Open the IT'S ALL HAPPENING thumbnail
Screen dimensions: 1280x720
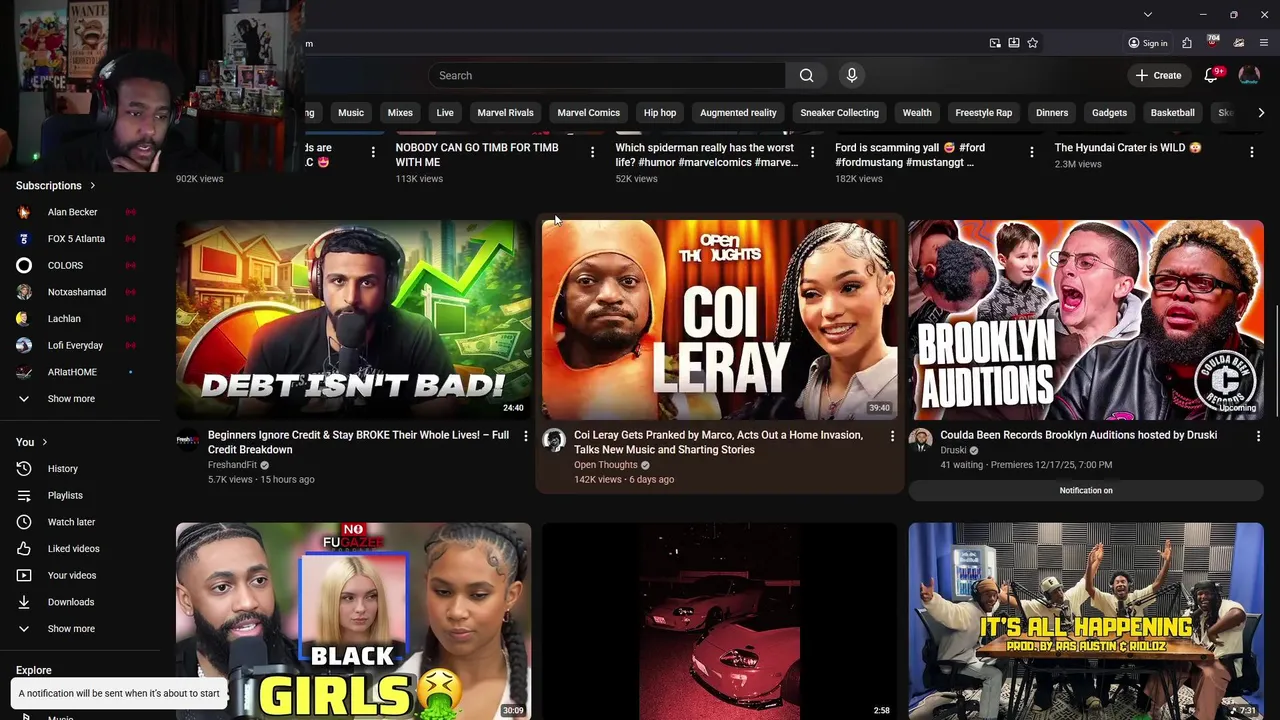click(1086, 621)
